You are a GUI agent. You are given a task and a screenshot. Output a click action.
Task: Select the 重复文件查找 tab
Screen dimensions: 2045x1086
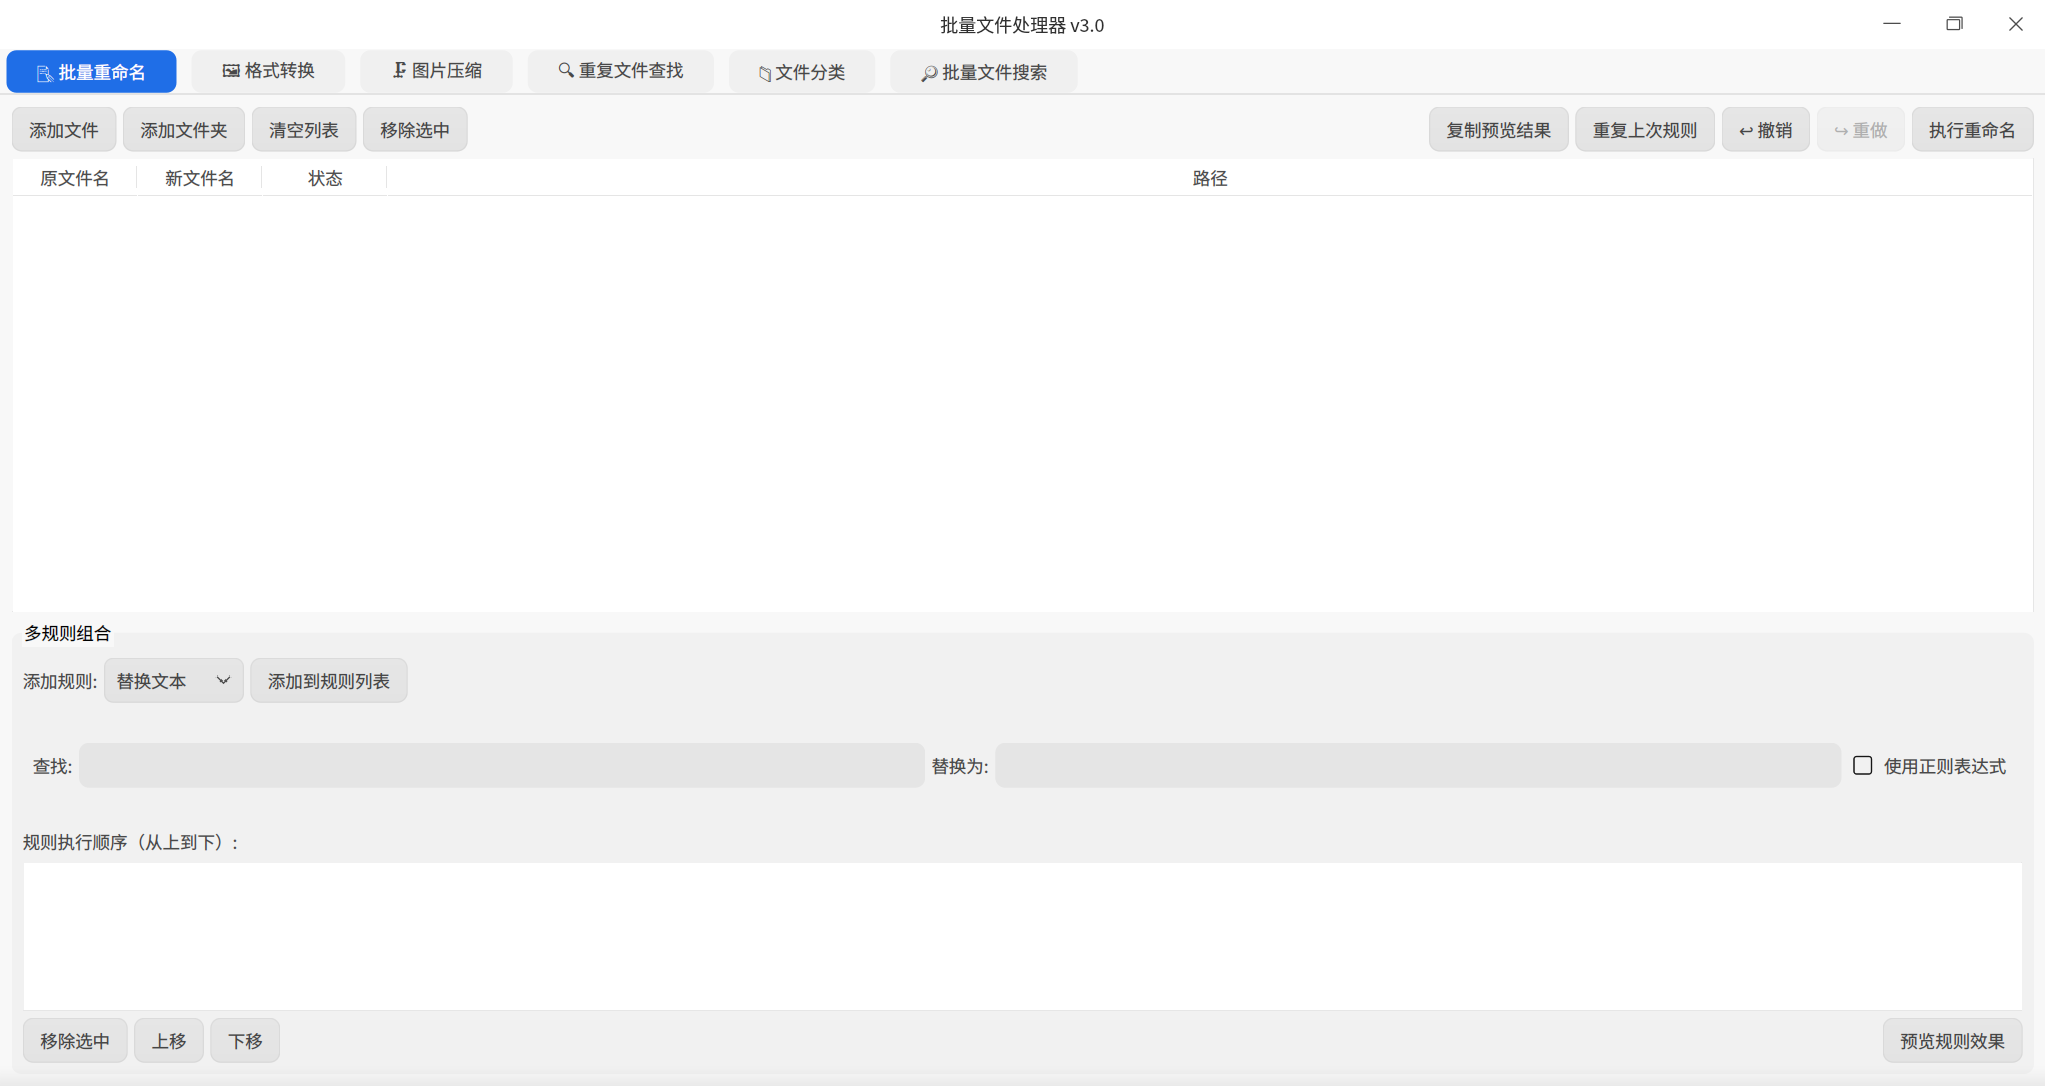point(620,71)
